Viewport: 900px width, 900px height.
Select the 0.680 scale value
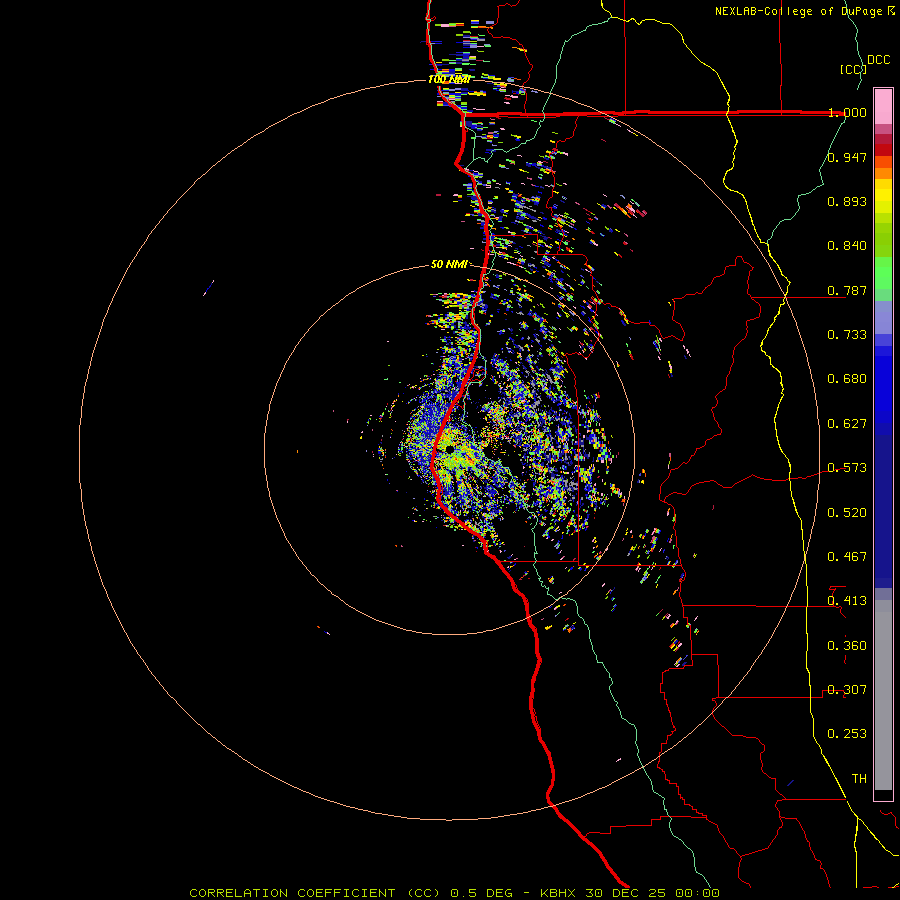(x=847, y=379)
